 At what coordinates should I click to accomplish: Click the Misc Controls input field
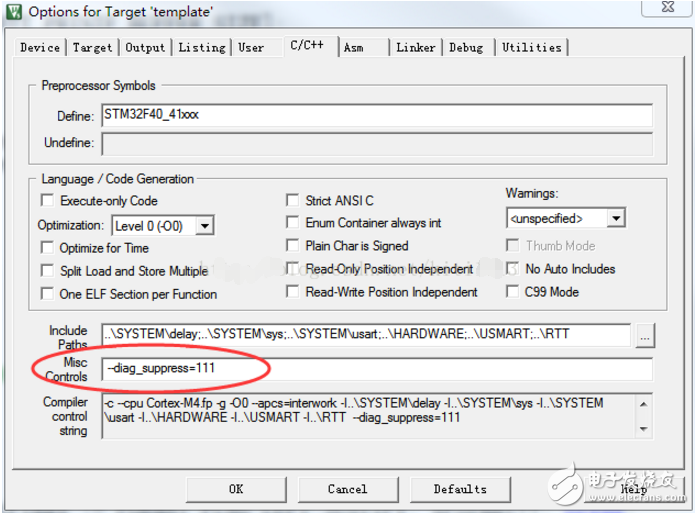[377, 369]
